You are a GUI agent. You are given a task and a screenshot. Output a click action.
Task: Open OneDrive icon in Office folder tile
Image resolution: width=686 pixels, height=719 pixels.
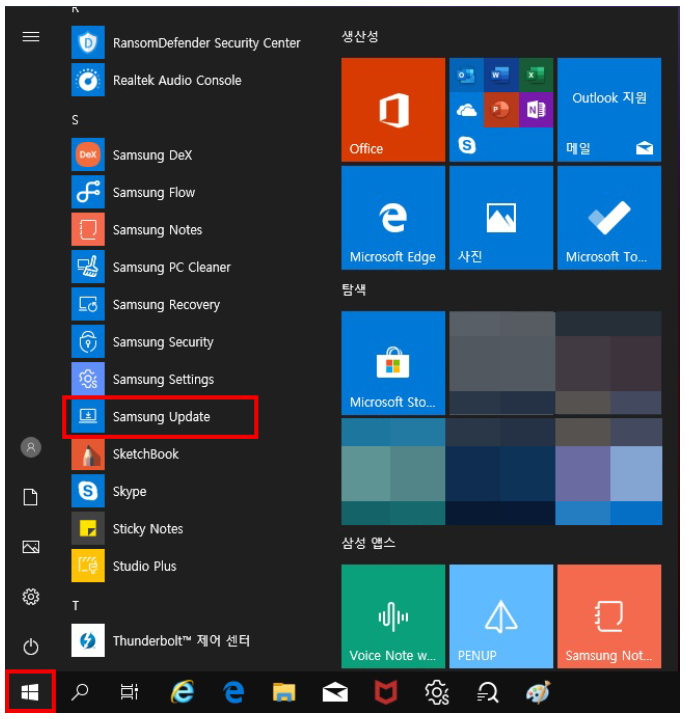pos(466,110)
